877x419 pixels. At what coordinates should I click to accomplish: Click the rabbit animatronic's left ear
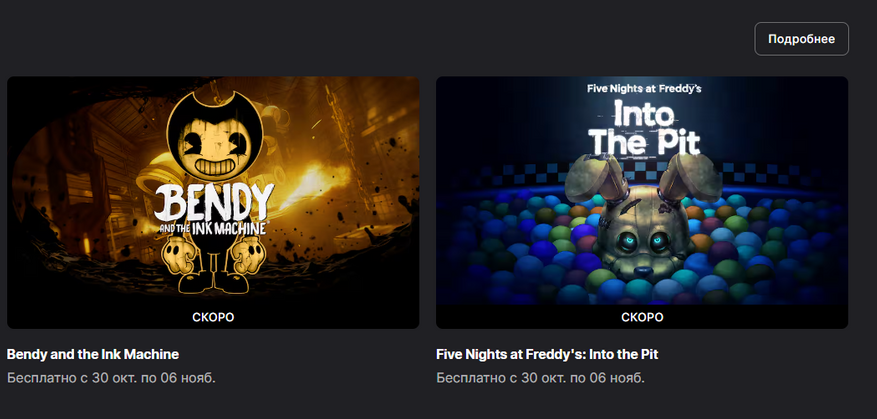594,178
